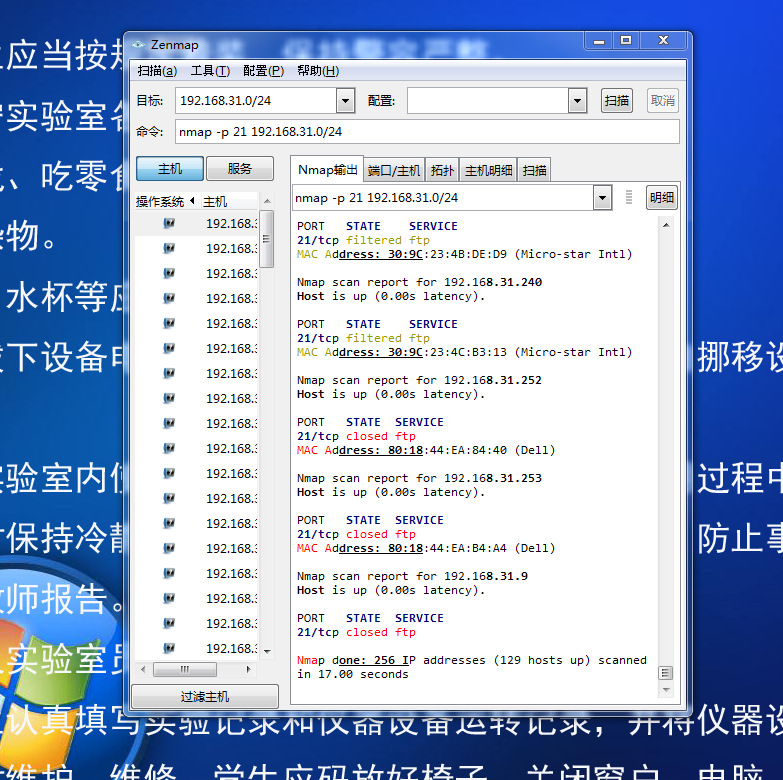Switch to the 端口/主机 tab
This screenshot has width=783, height=780.
pyautogui.click(x=393, y=171)
